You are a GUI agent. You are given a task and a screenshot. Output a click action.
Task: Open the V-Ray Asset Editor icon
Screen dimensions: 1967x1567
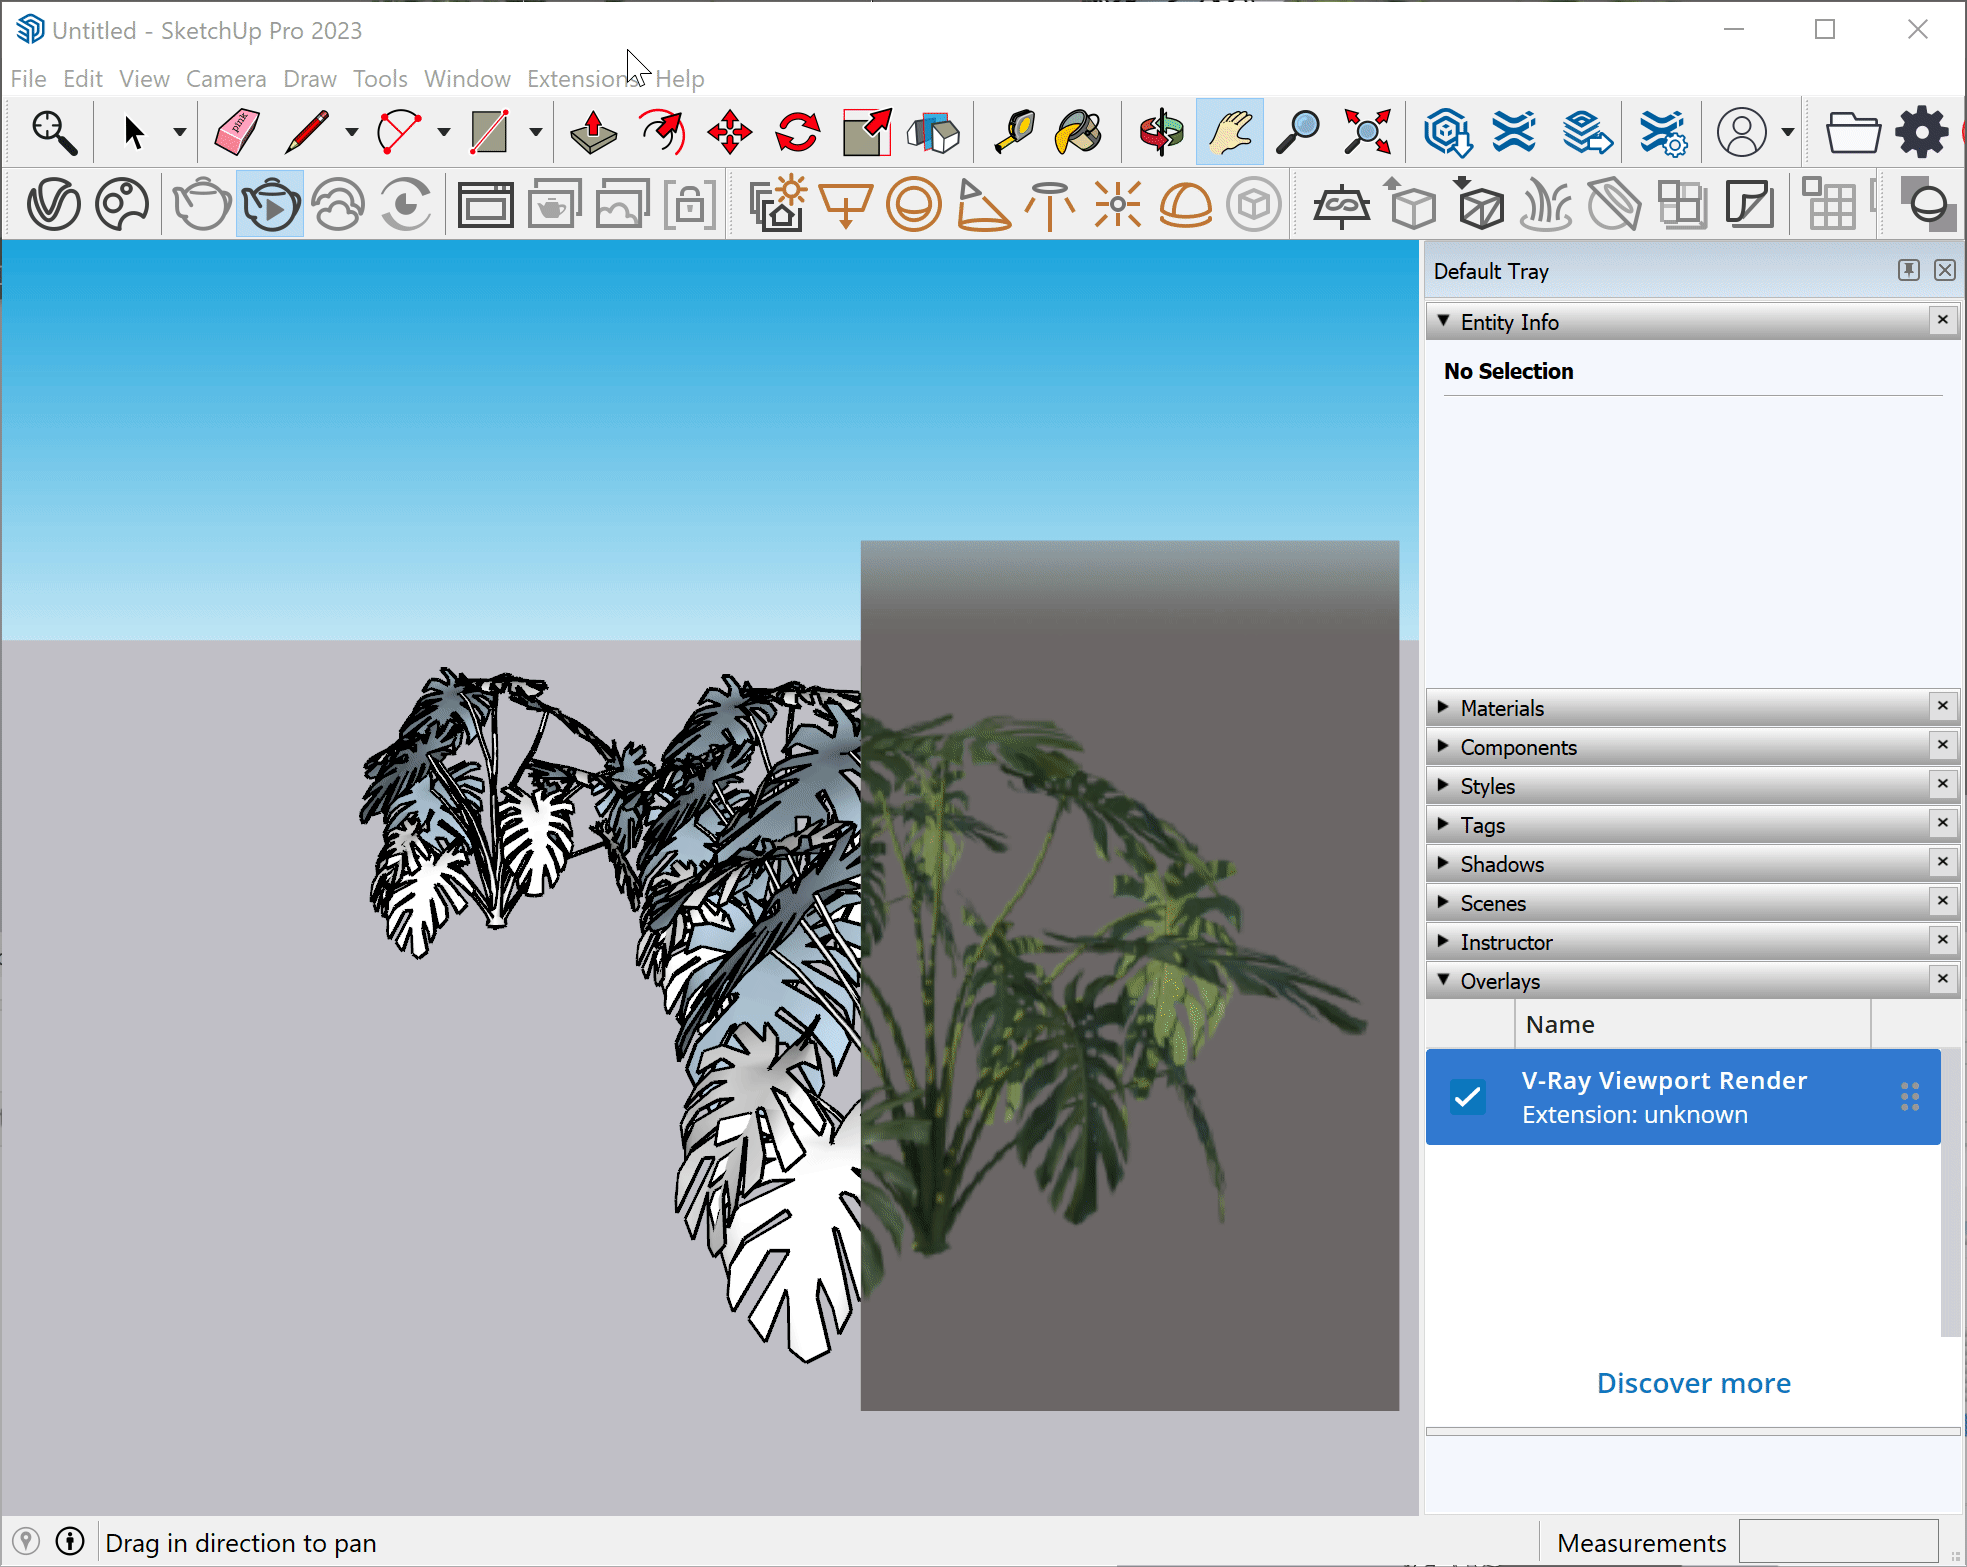(54, 205)
